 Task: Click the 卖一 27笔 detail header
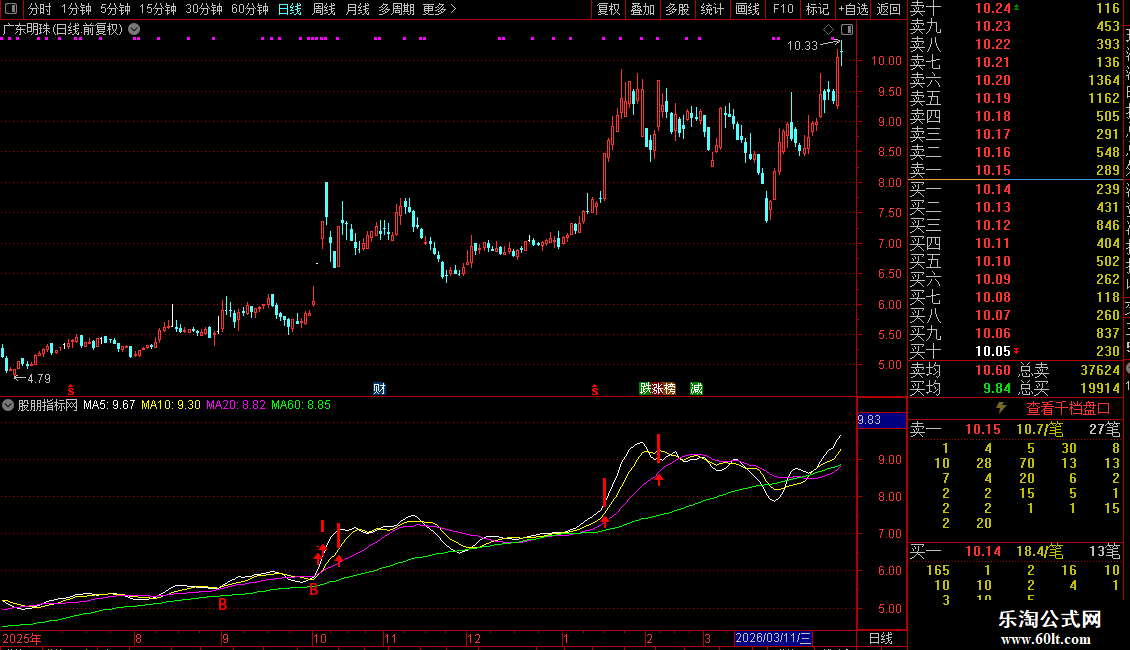pyautogui.click(x=1015, y=429)
